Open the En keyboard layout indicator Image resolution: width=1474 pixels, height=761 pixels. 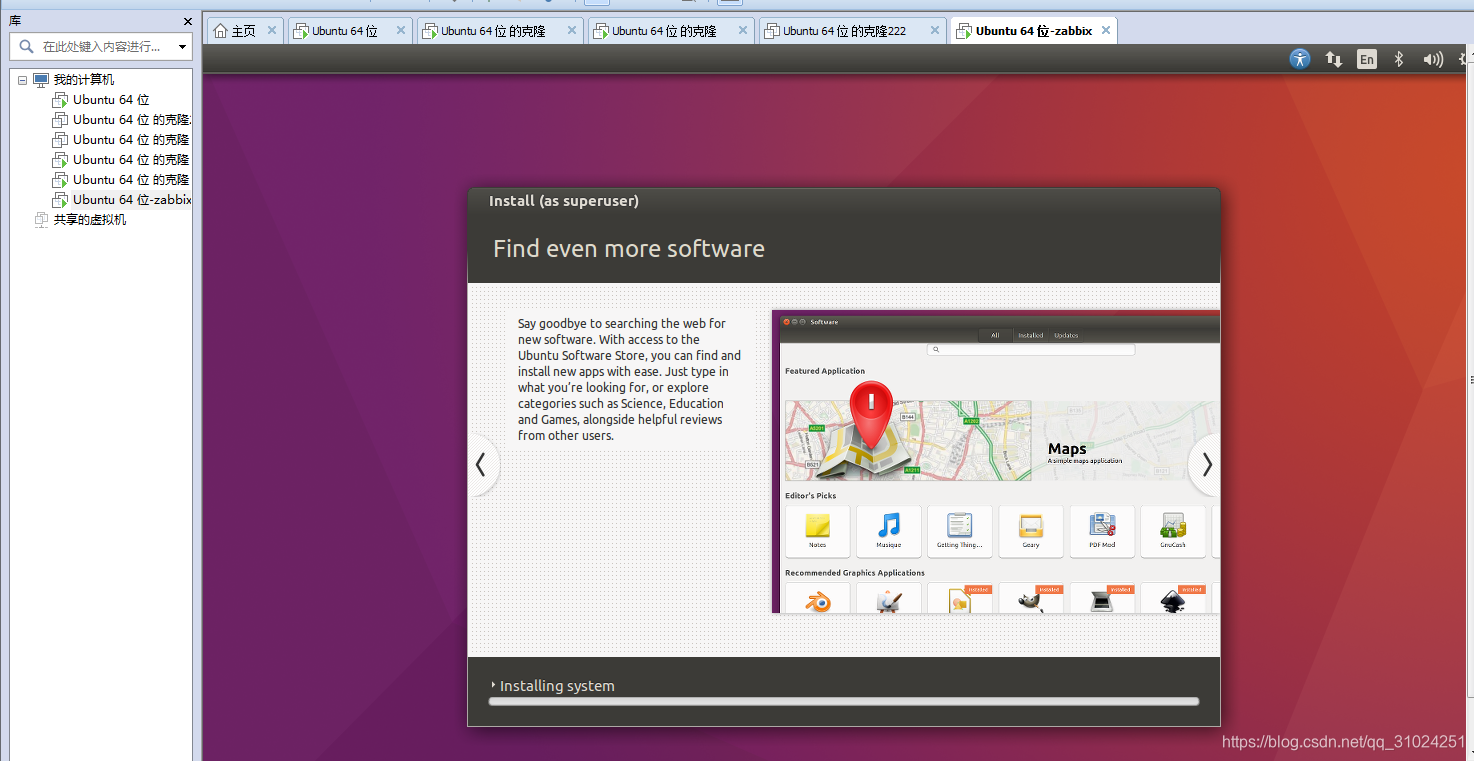[x=1367, y=59]
